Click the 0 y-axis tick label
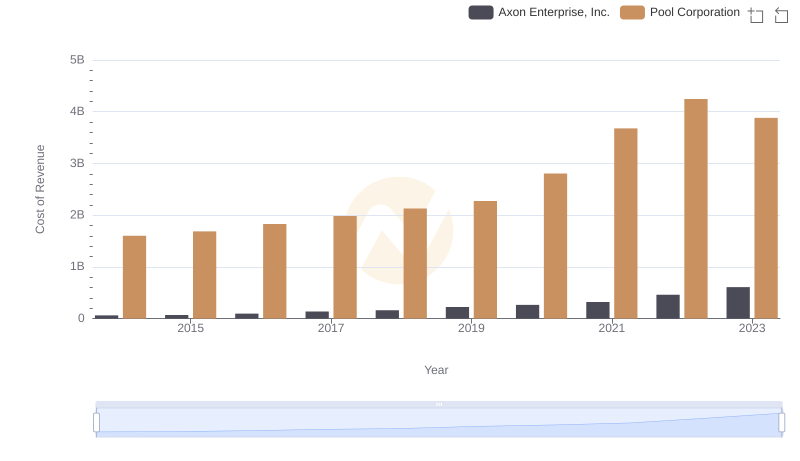The height and width of the screenshot is (461, 800). pyautogui.click(x=81, y=319)
